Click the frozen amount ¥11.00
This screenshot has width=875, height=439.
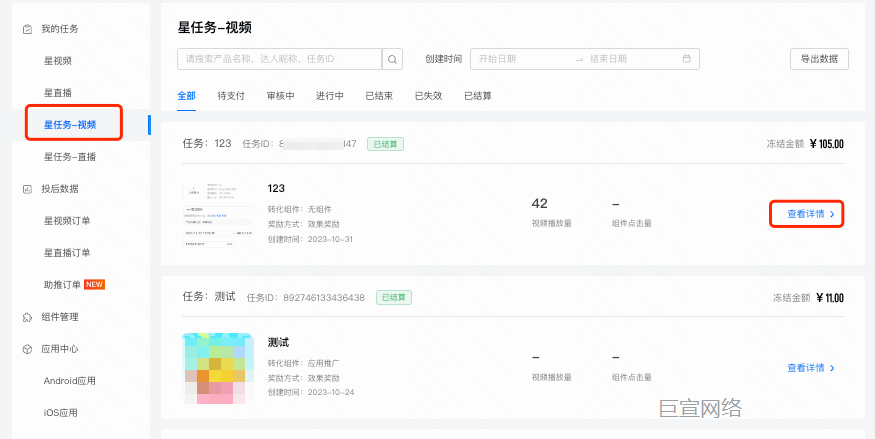point(830,298)
